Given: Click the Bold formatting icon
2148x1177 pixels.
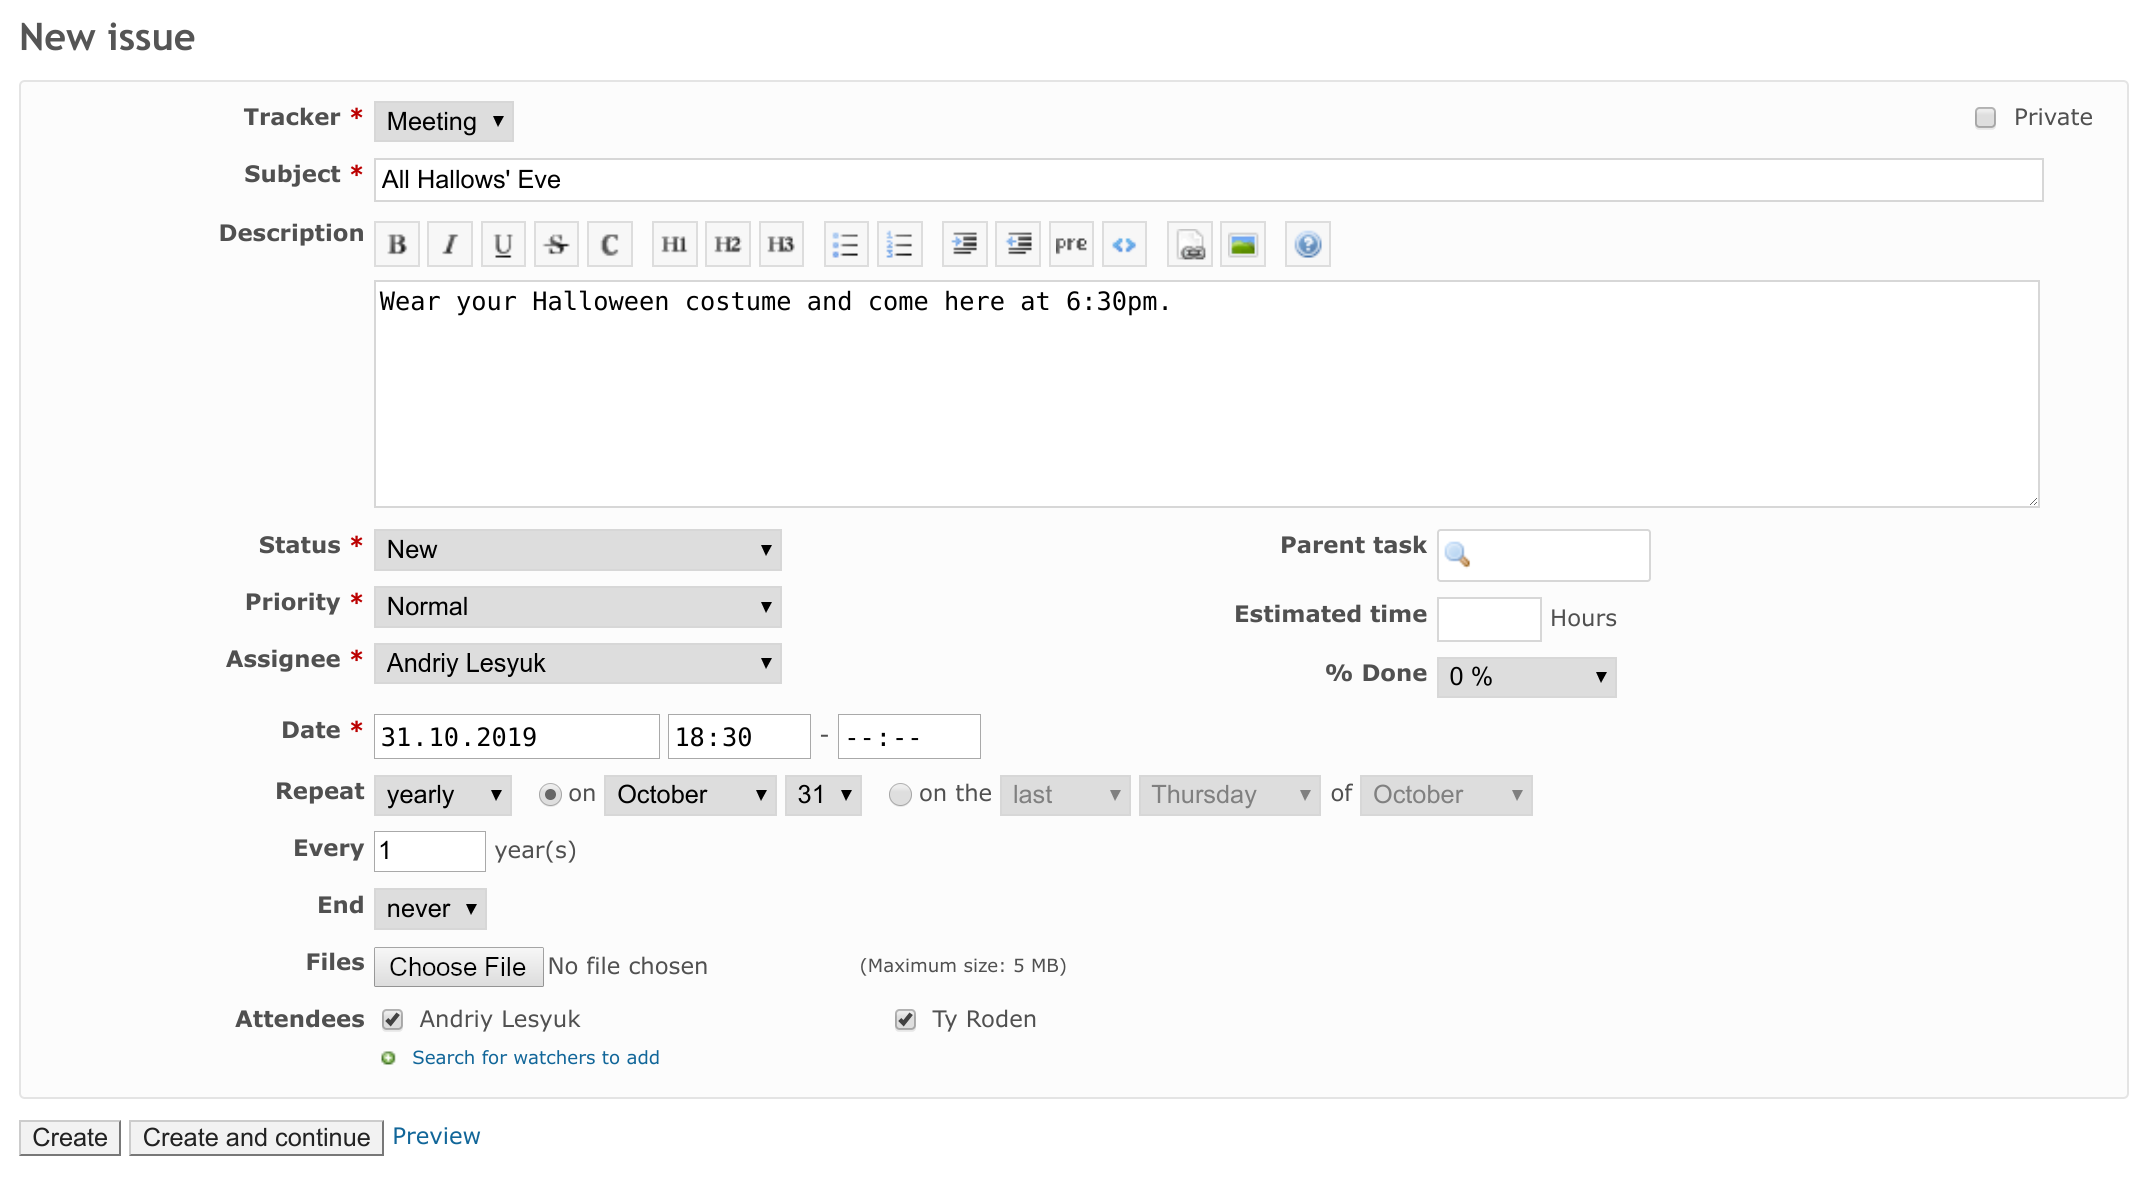Looking at the screenshot, I should point(397,244).
